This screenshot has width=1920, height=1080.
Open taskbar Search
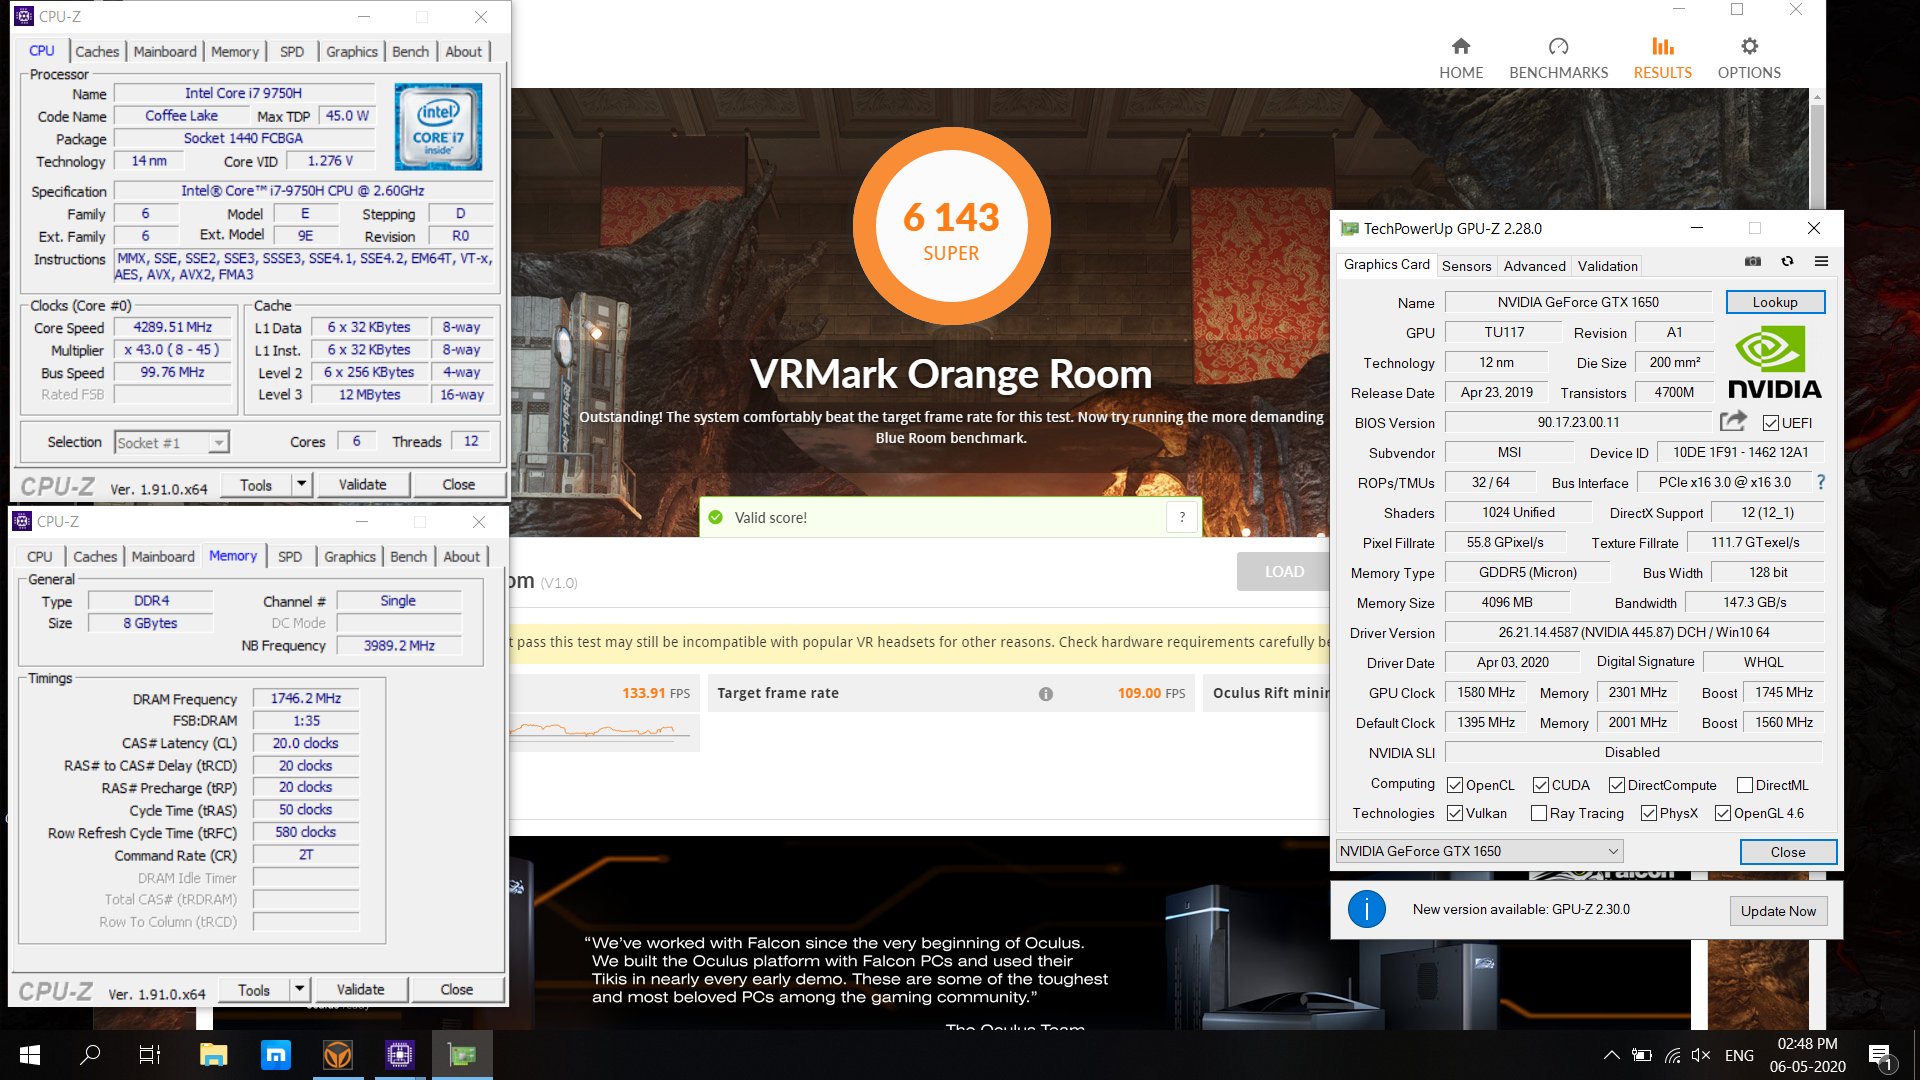(x=90, y=1055)
